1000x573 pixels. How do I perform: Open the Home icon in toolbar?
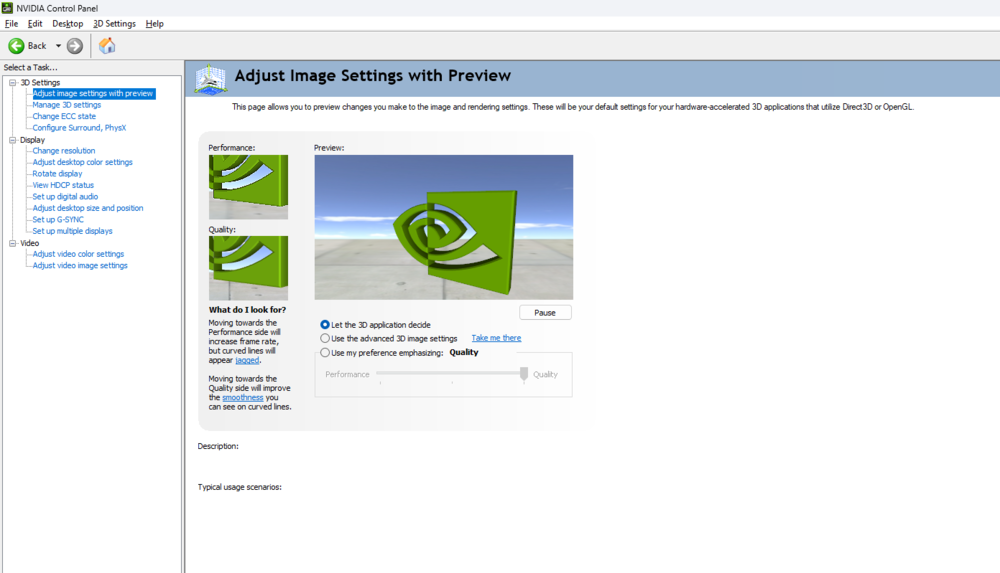pyautogui.click(x=107, y=45)
